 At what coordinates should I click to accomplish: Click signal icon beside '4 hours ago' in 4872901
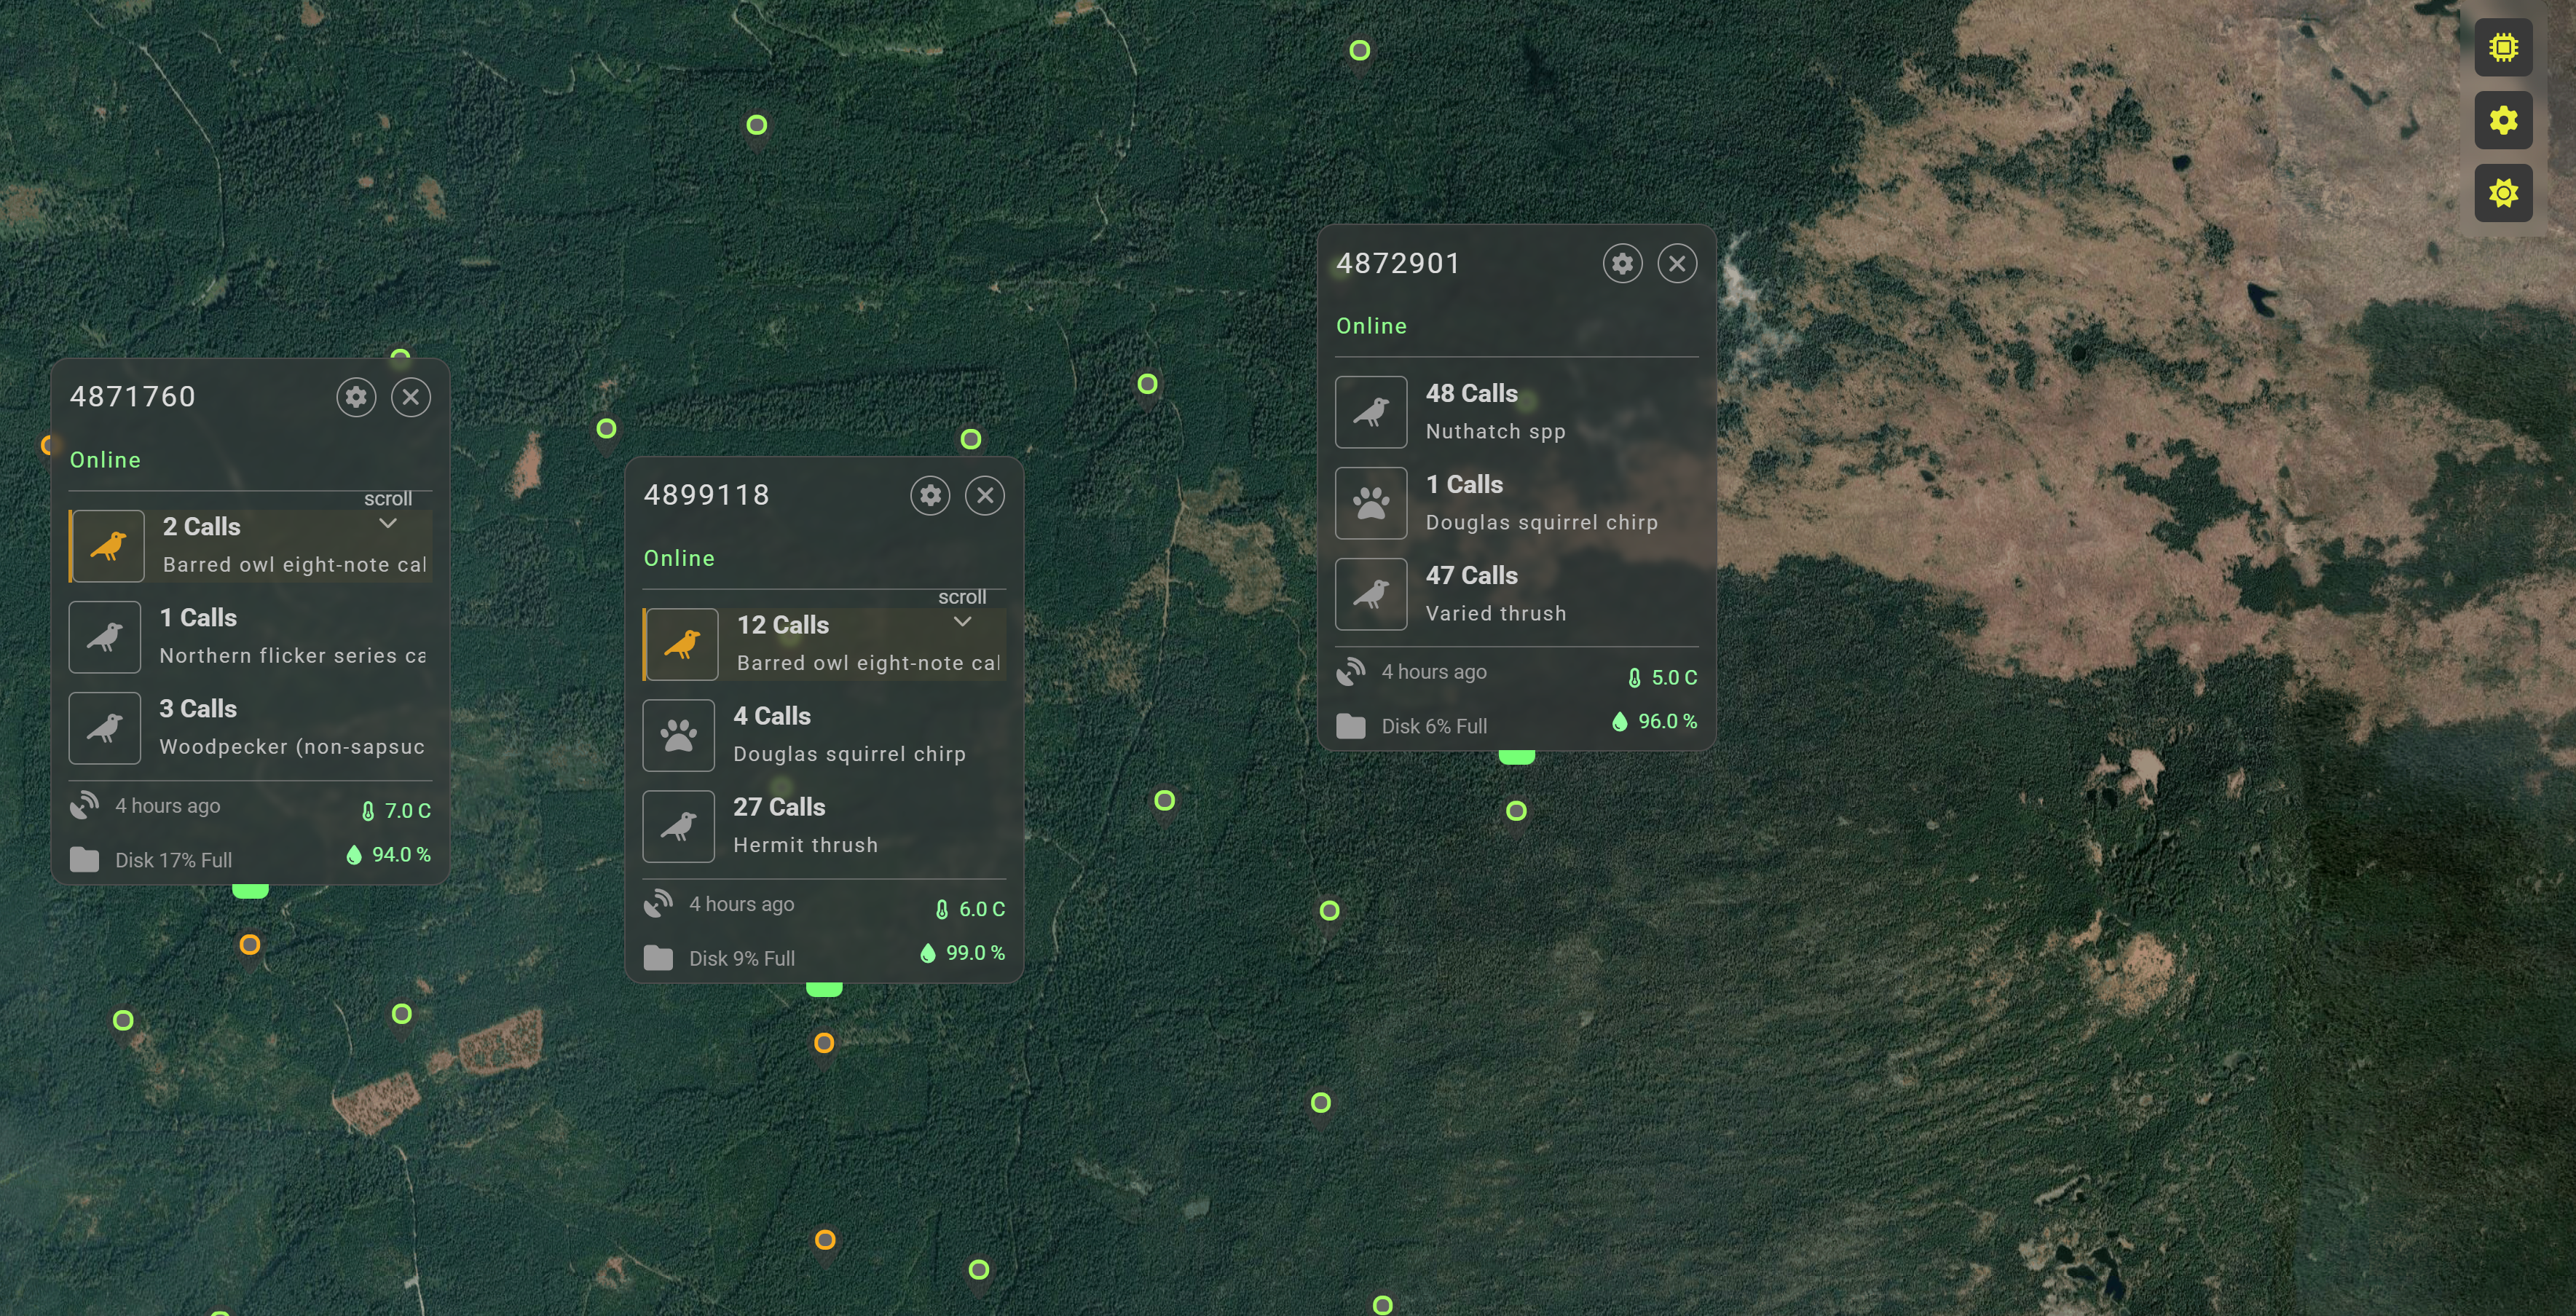pos(1351,671)
